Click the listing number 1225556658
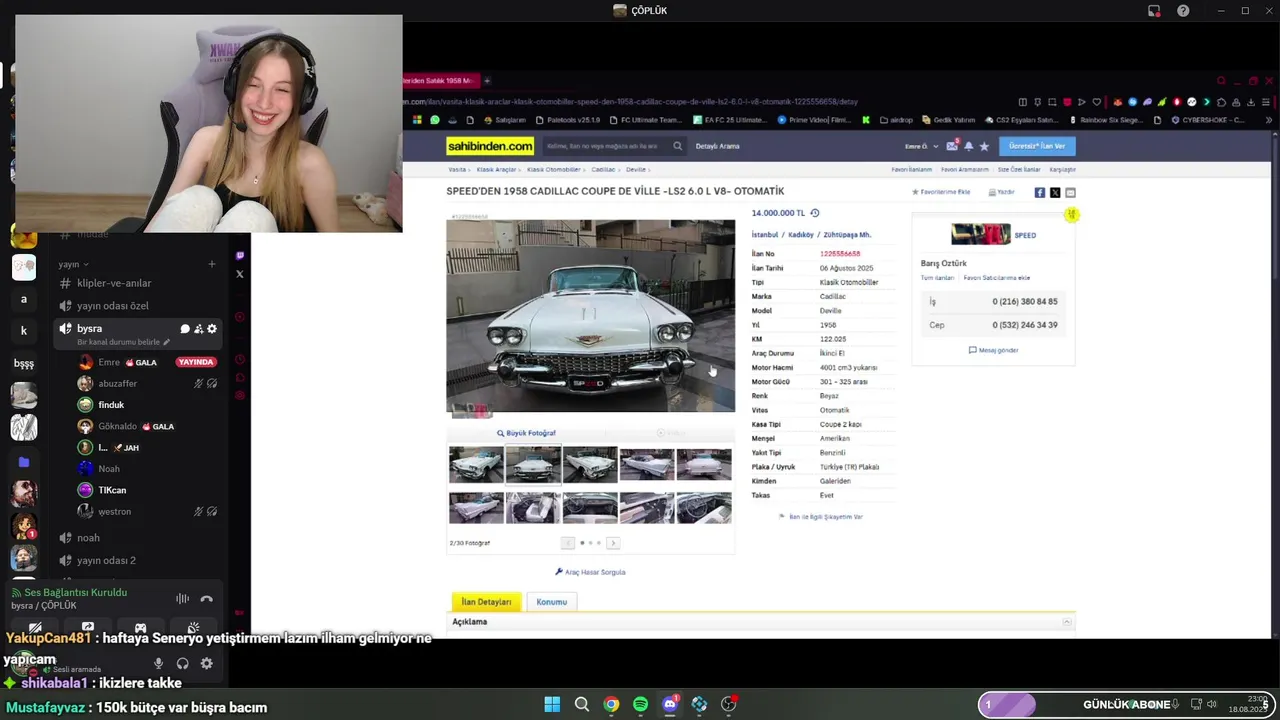This screenshot has width=1280, height=720. pos(840,254)
